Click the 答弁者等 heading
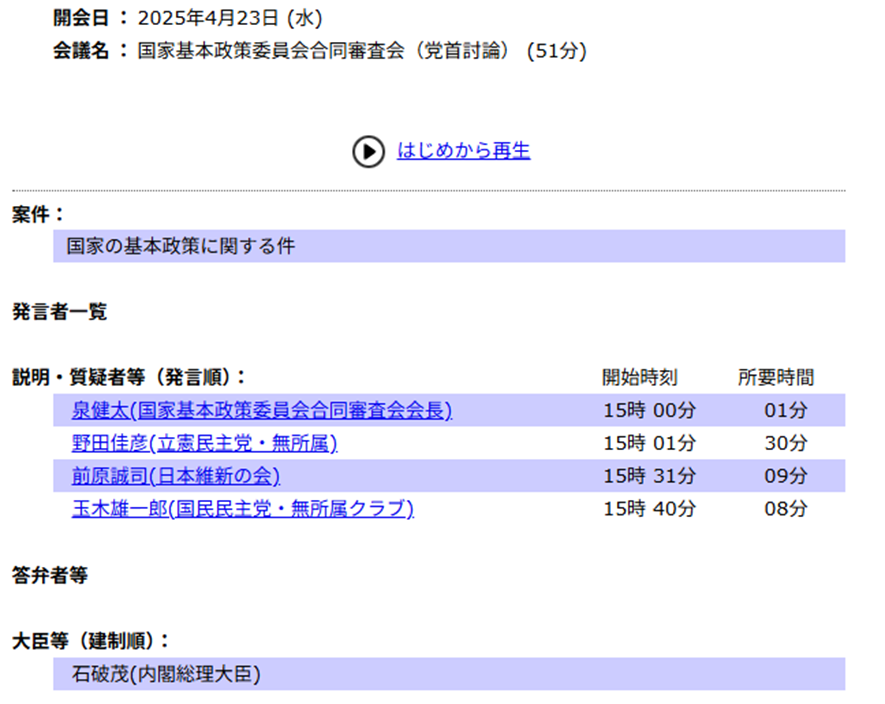Image resolution: width=885 pixels, height=704 pixels. (50, 575)
